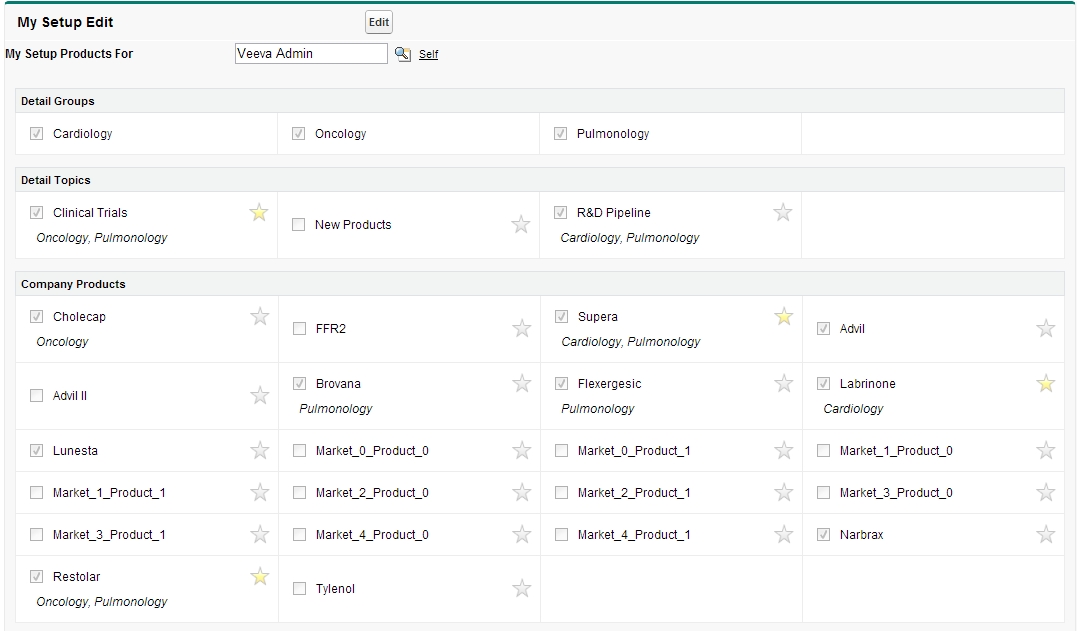The width and height of the screenshot is (1077, 631).
Task: Click the lookup magnifier icon beside Veeva Admin
Action: pyautogui.click(x=403, y=54)
